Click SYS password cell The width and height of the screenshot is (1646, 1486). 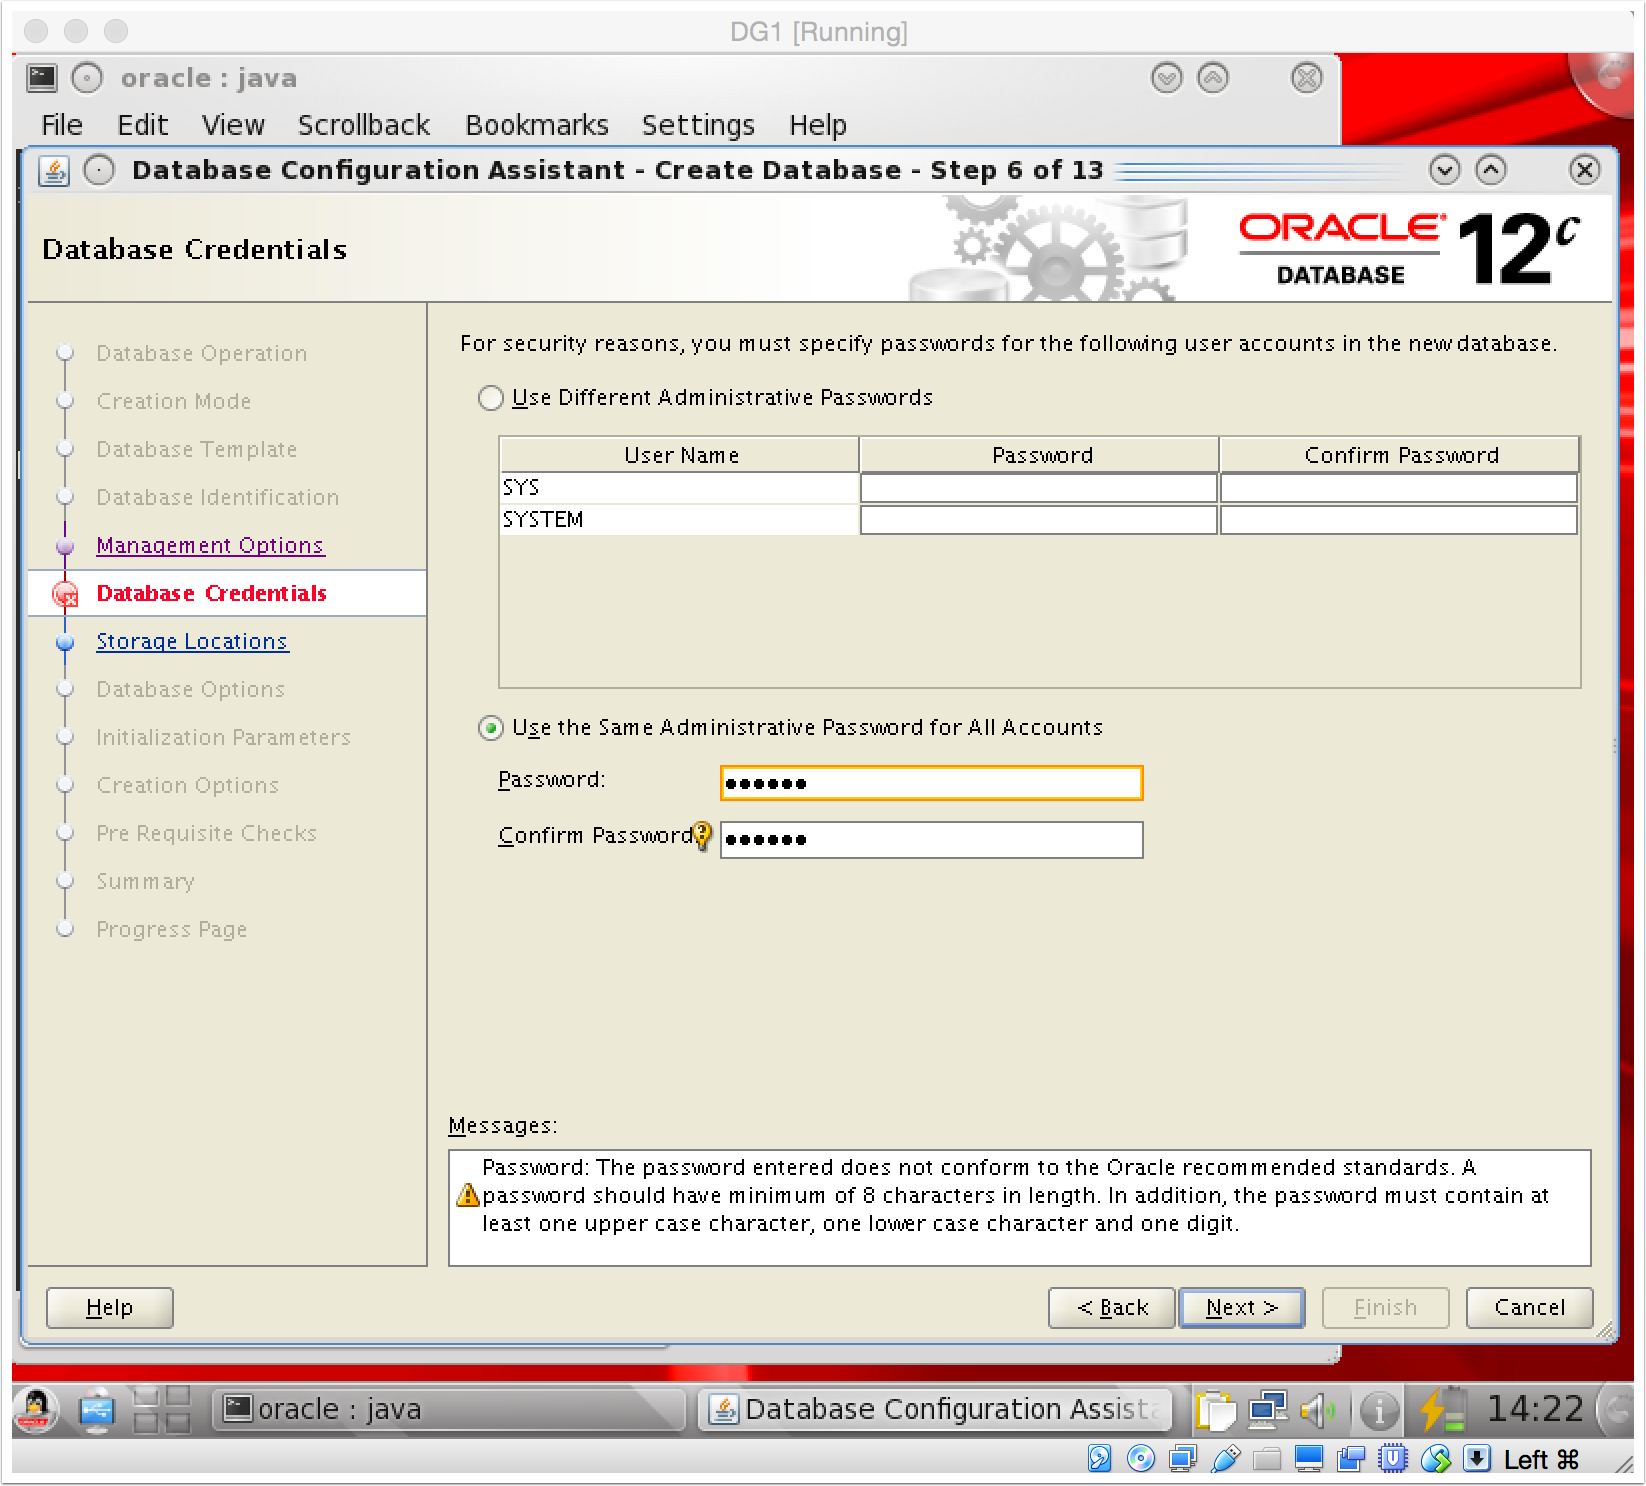click(x=1039, y=488)
